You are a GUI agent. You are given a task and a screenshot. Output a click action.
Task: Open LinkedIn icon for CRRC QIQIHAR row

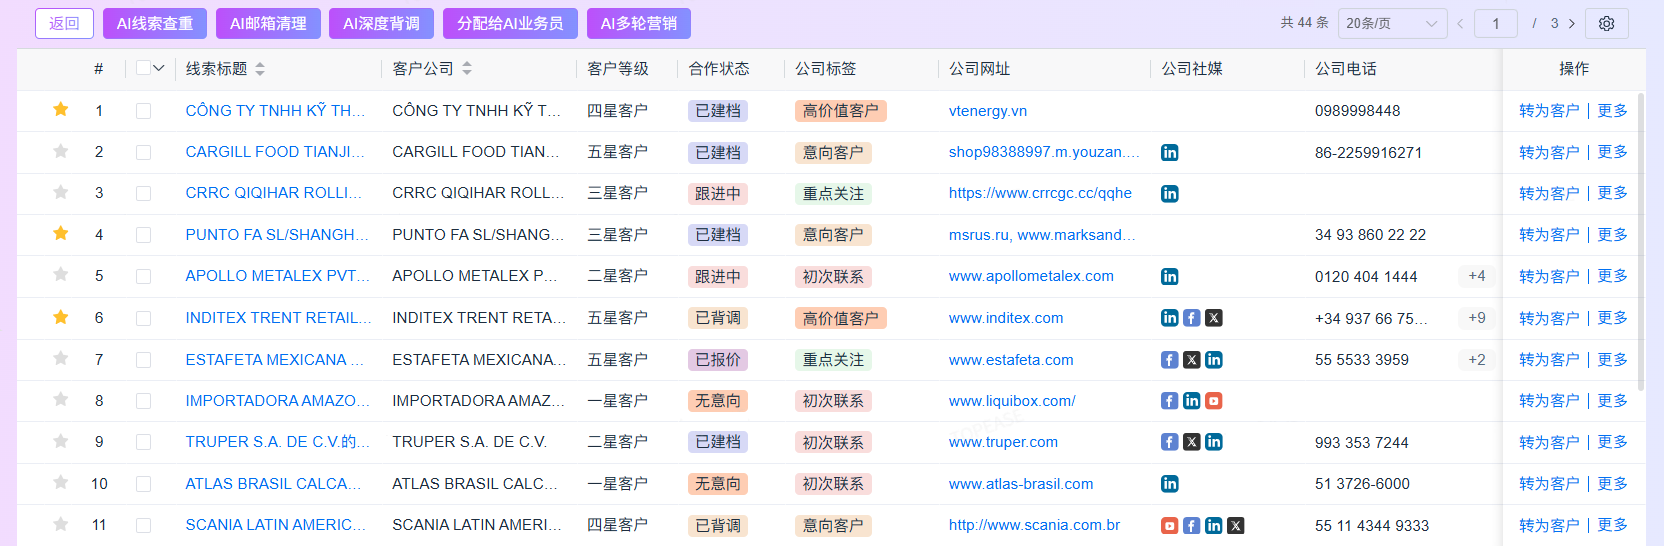(x=1169, y=193)
